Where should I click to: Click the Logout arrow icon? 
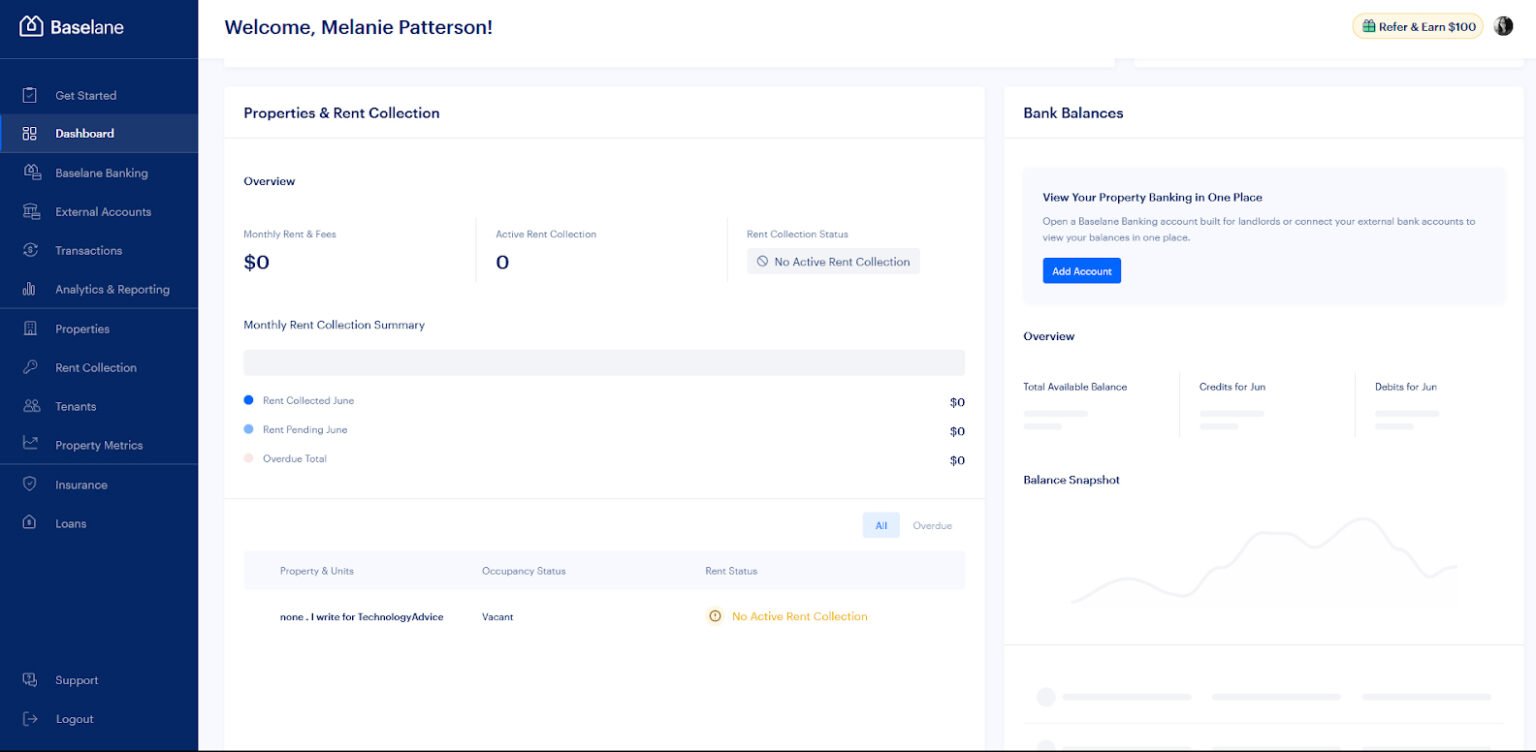point(30,719)
